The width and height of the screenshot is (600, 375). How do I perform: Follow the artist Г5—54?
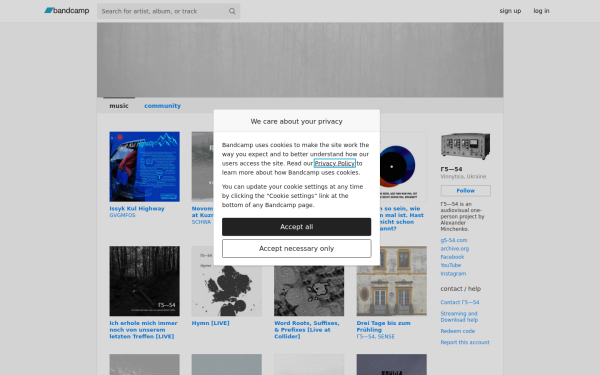click(x=465, y=191)
